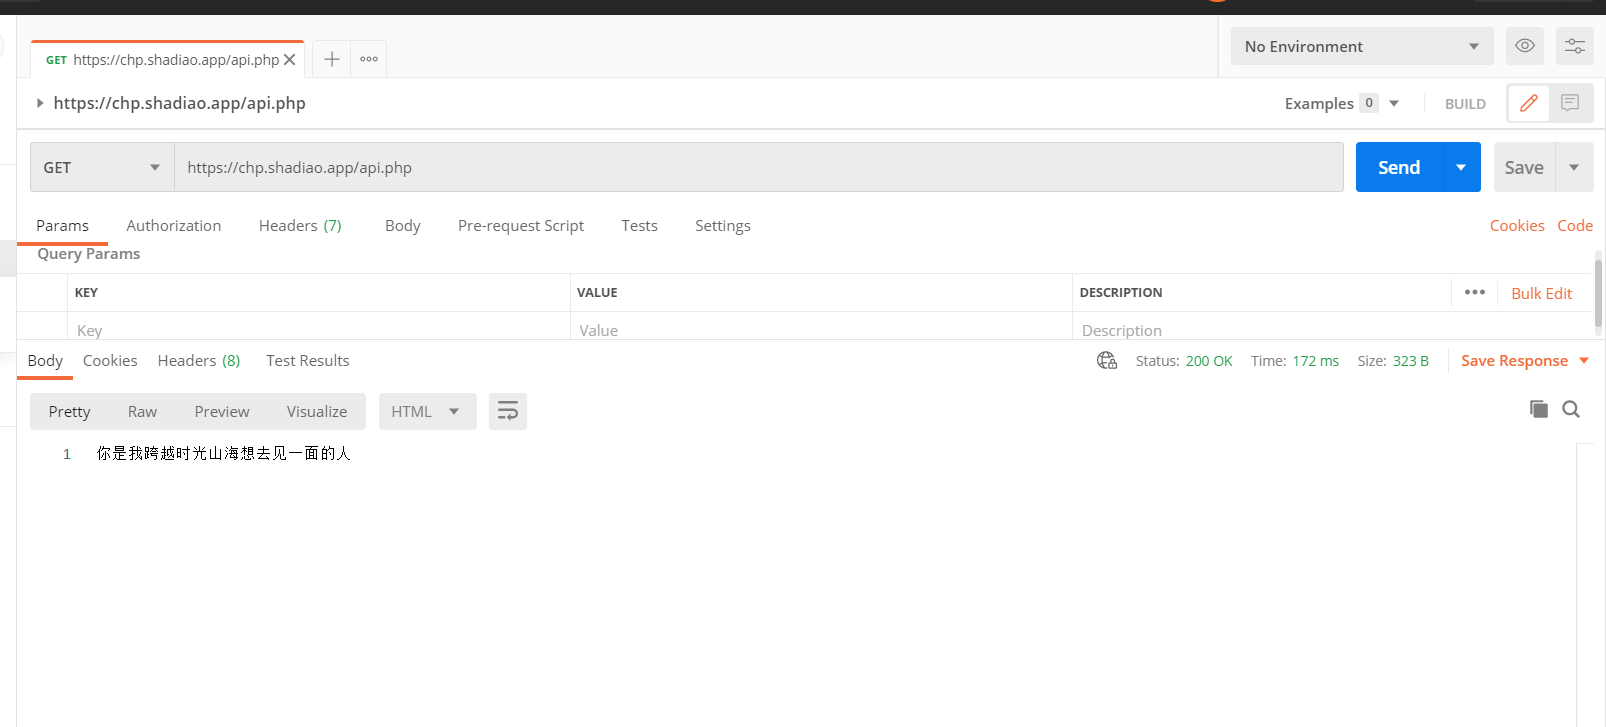This screenshot has width=1606, height=727.
Task: Click the Time 172 ms value
Action: pos(1315,361)
